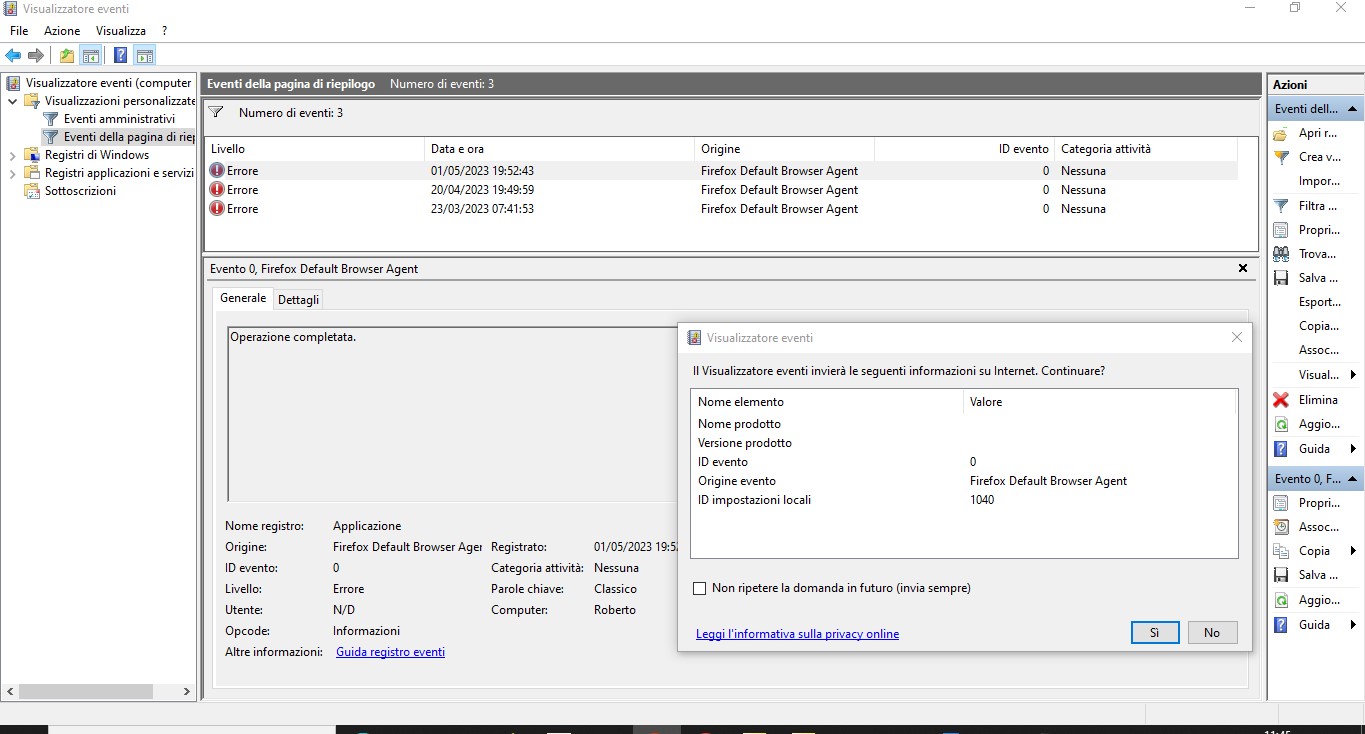This screenshot has width=1365, height=734.
Task: Toggle the action pane show/hide toolbar icon
Action: point(145,56)
